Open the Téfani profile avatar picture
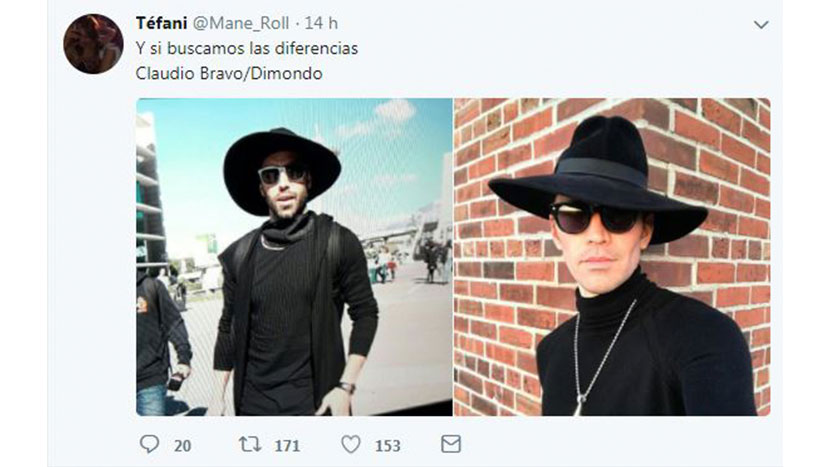The height and width of the screenshot is (467, 830). pos(93,44)
